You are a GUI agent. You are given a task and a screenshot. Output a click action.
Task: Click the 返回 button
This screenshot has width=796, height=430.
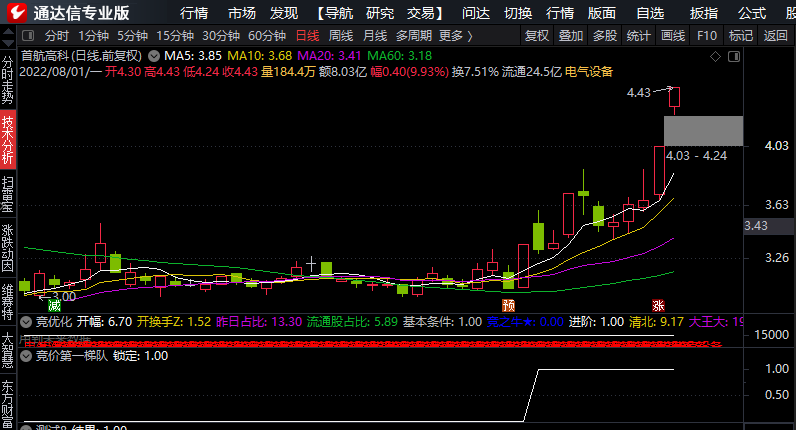click(x=775, y=36)
